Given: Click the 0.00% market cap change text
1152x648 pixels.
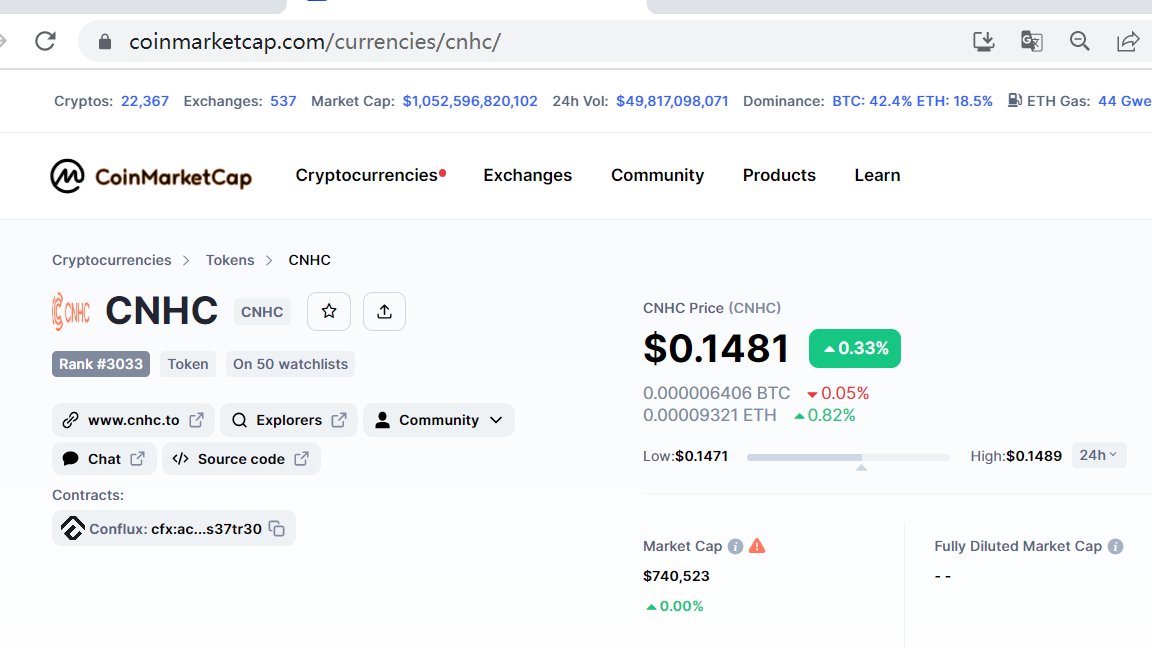Looking at the screenshot, I should coord(674,606).
